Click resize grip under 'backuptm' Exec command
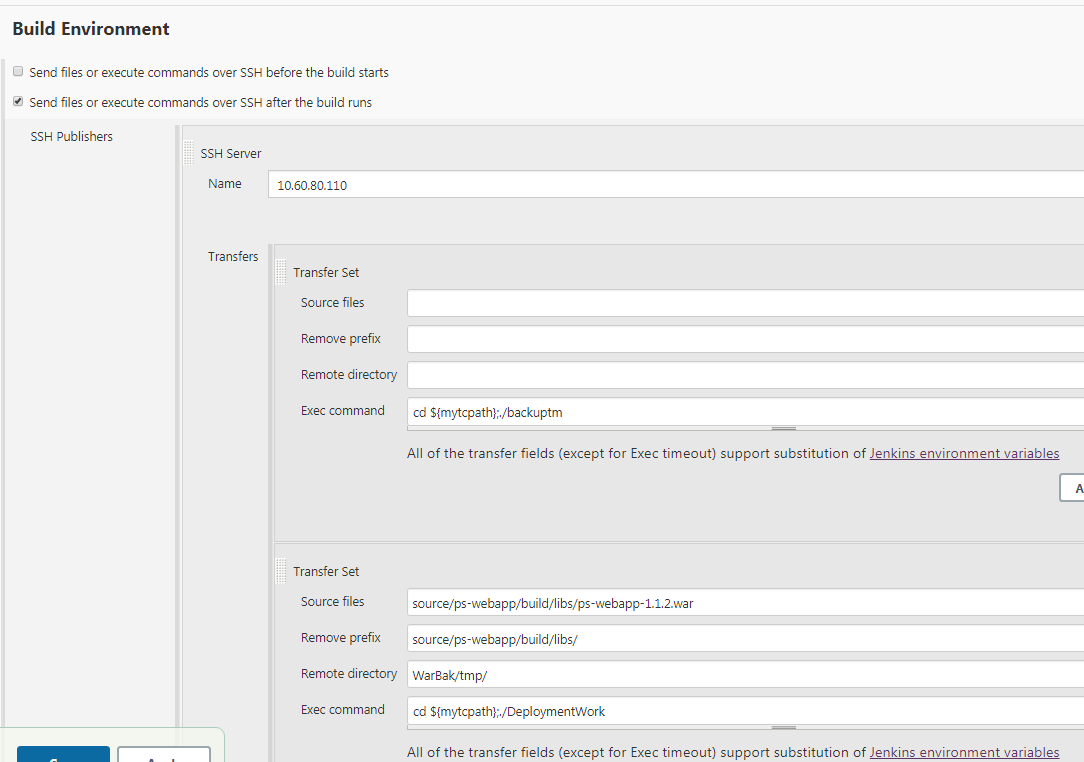The width and height of the screenshot is (1084, 762). [784, 428]
